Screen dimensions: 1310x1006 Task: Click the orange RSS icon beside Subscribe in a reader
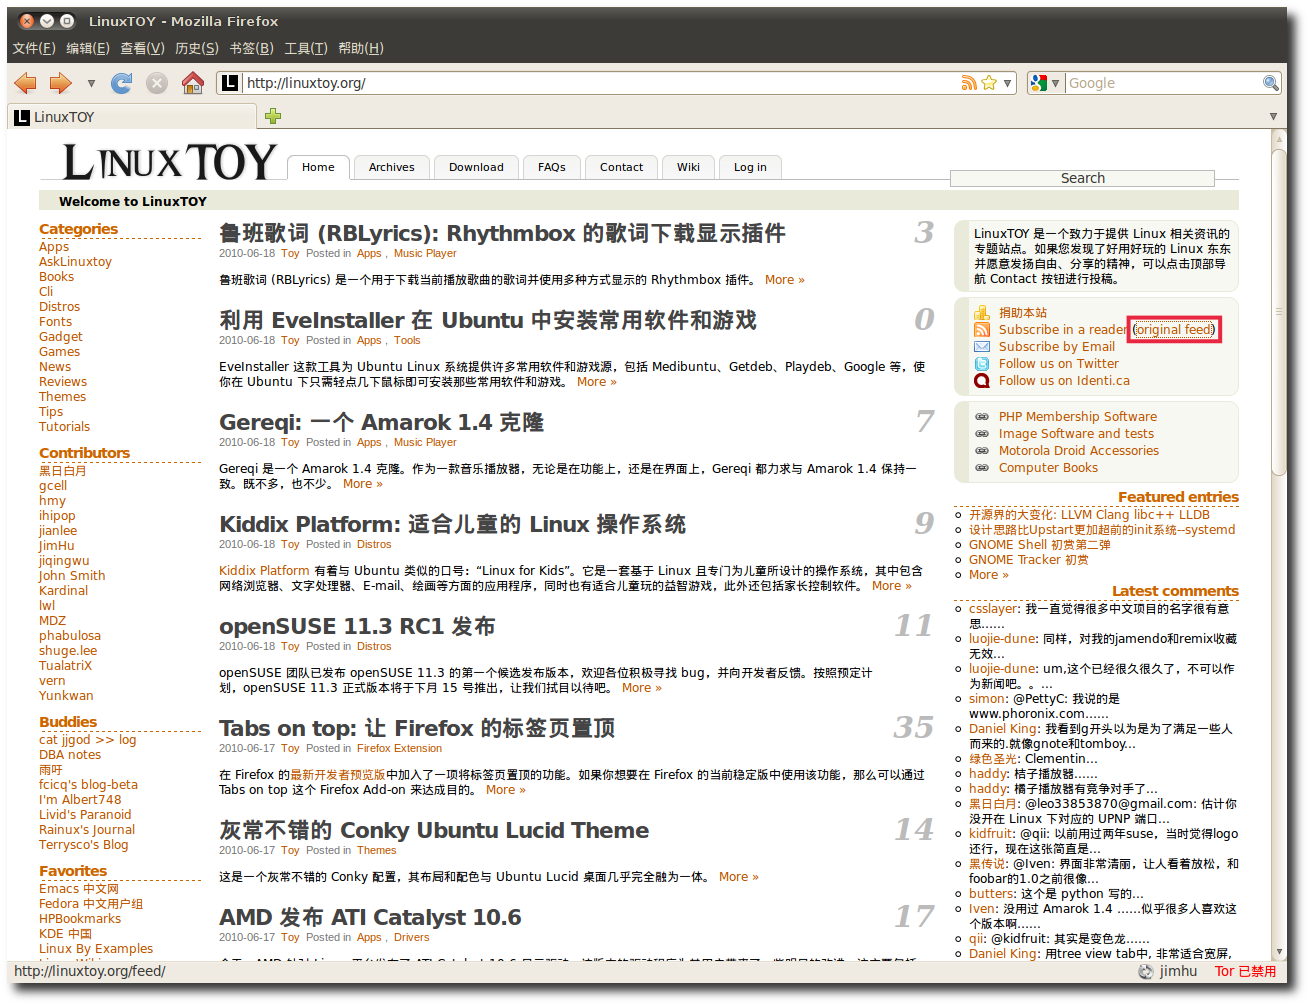click(x=982, y=330)
